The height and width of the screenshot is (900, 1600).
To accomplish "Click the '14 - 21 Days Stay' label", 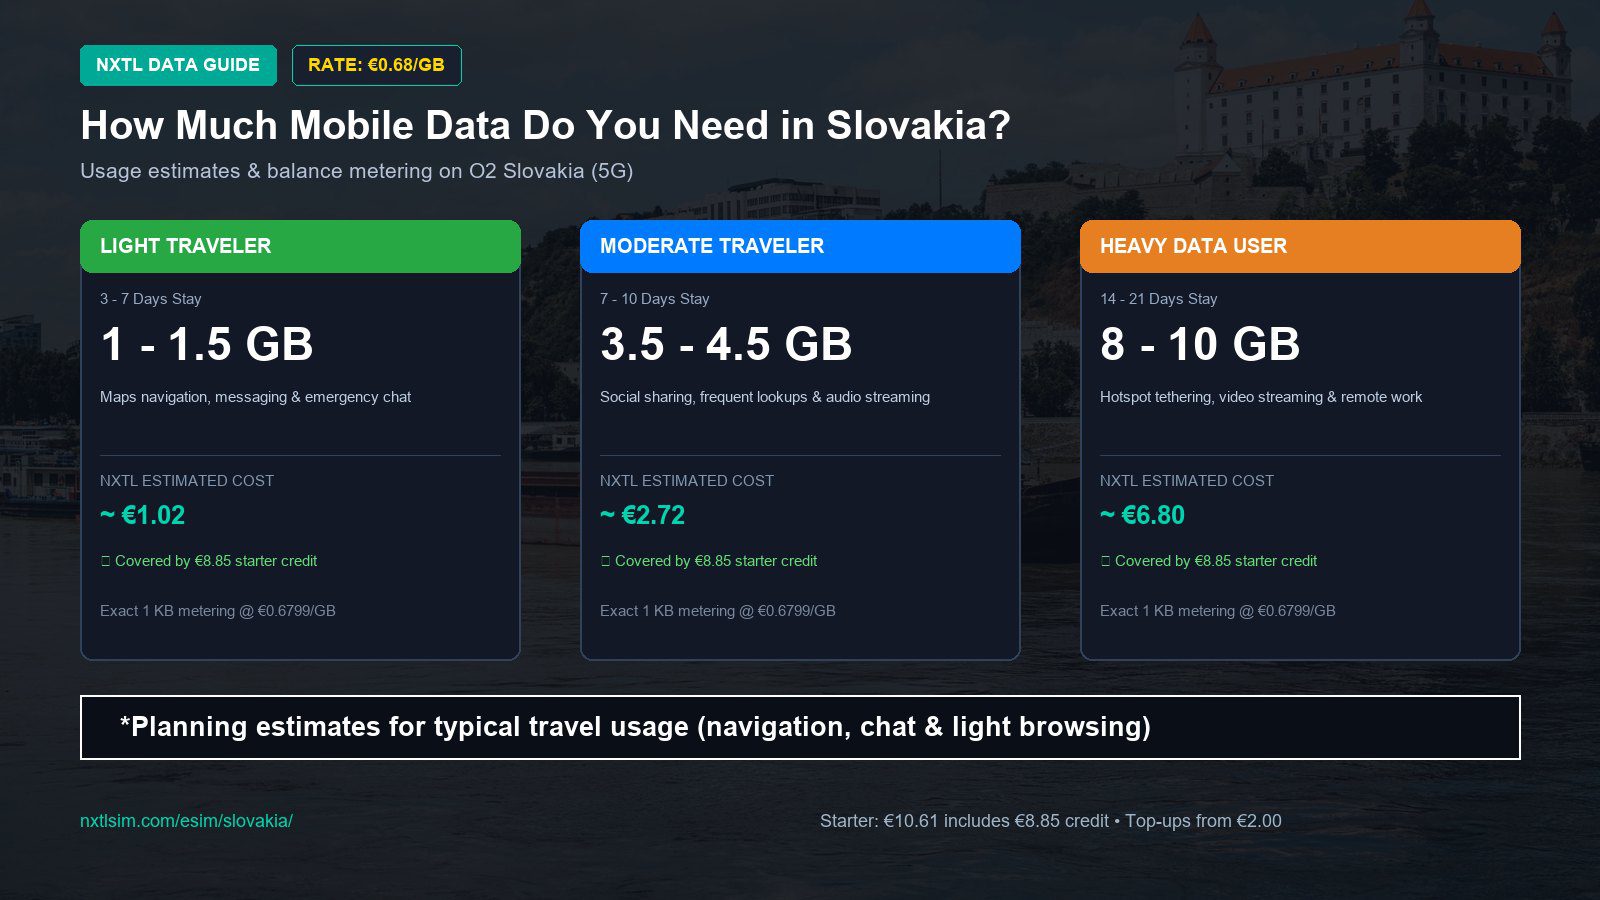I will tap(1158, 299).
